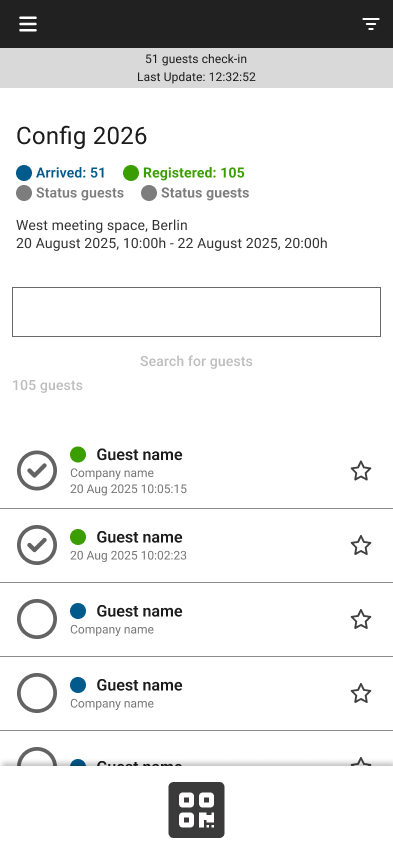Check in the fourth guest circle
Viewport: 393px width, 852px height.
coord(37,693)
